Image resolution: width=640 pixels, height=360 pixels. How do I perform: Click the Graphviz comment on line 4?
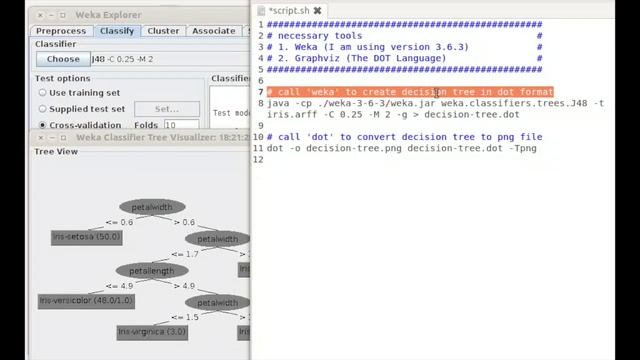tap(356, 58)
